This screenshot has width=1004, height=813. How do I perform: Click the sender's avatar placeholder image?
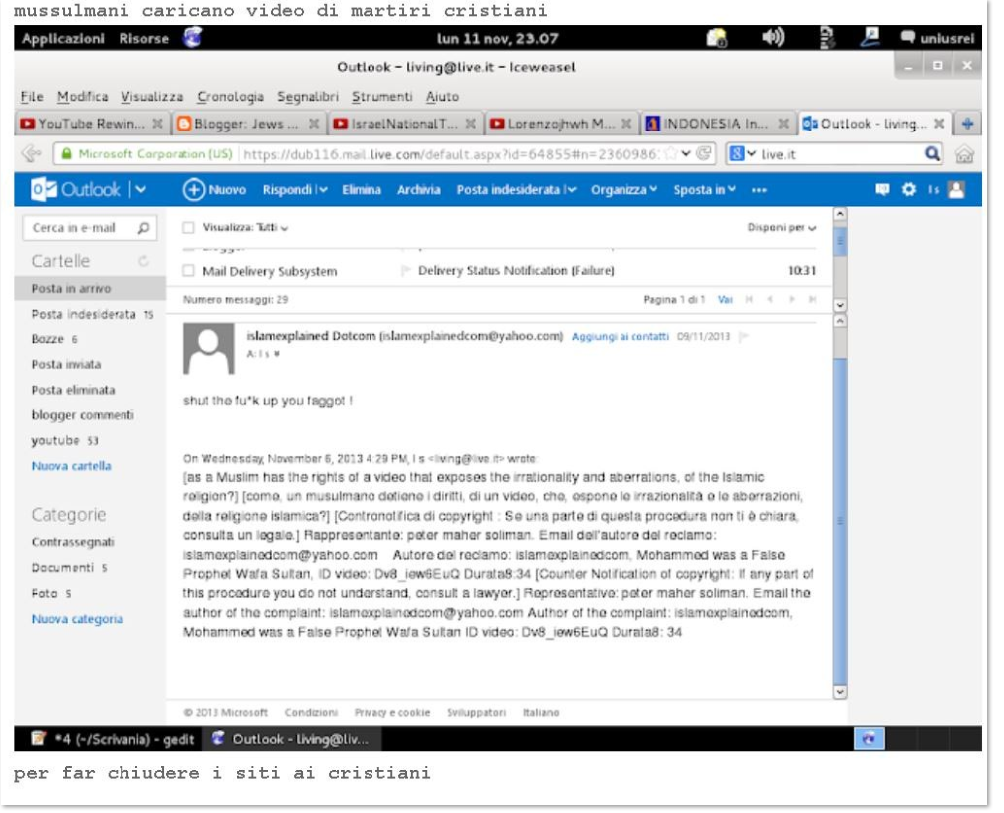click(209, 351)
